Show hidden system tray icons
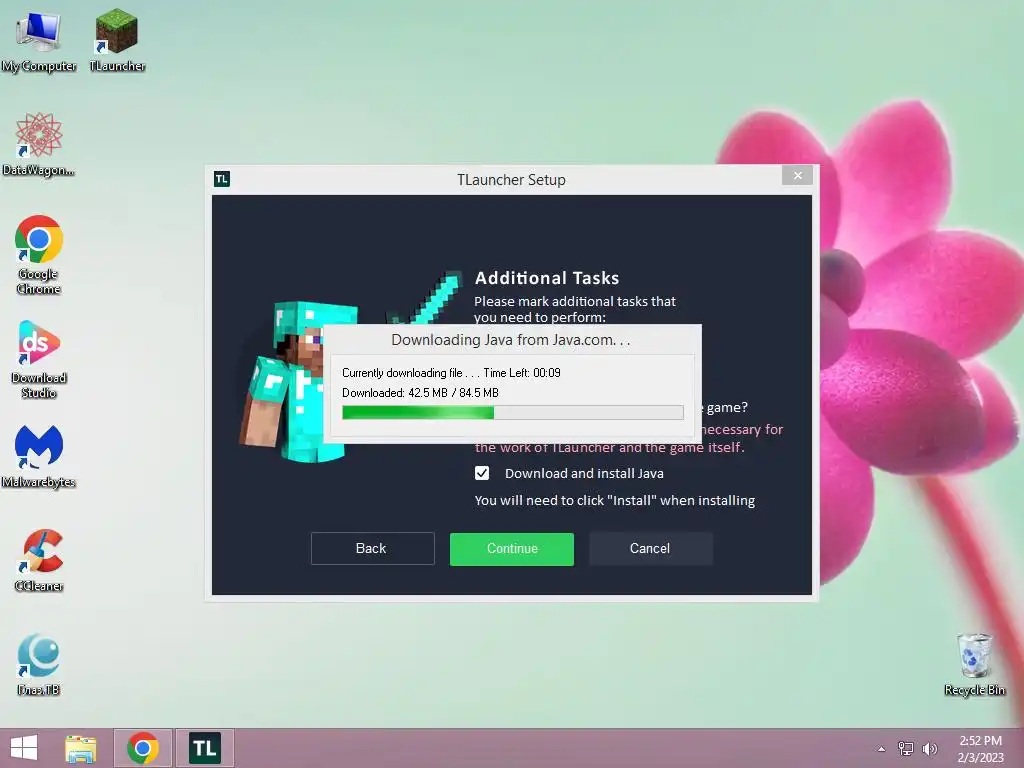This screenshot has height=768, width=1024. click(882, 749)
